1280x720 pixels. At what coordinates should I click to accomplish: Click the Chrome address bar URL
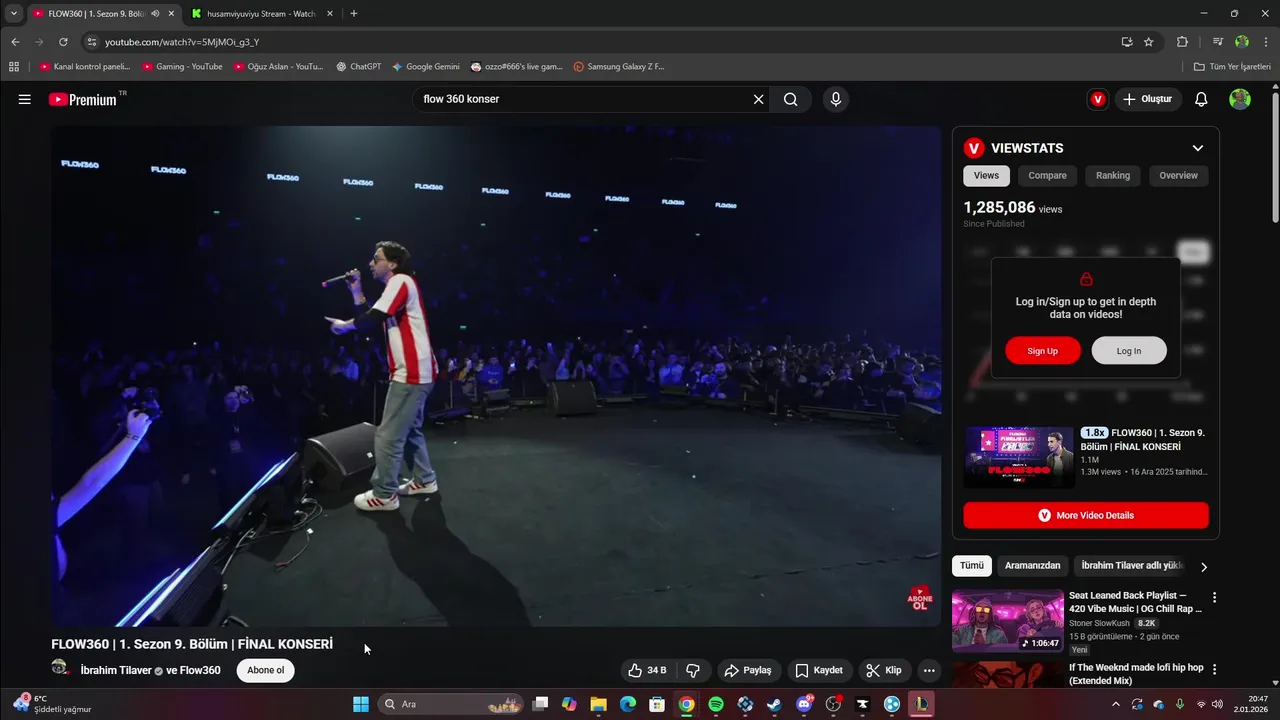(182, 42)
